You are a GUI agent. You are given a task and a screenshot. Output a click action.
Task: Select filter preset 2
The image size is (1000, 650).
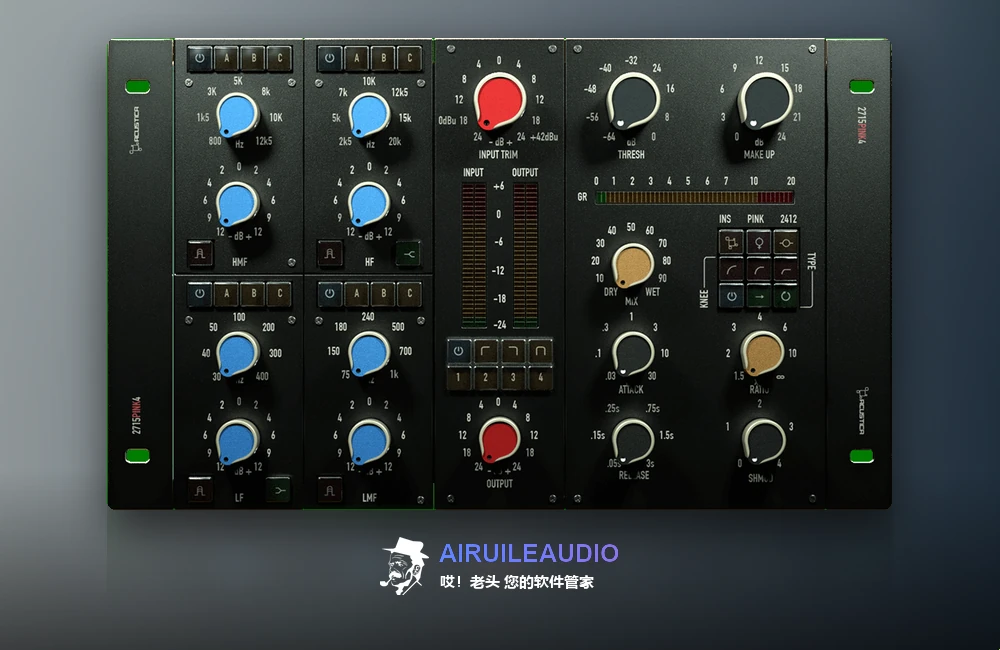click(x=486, y=378)
